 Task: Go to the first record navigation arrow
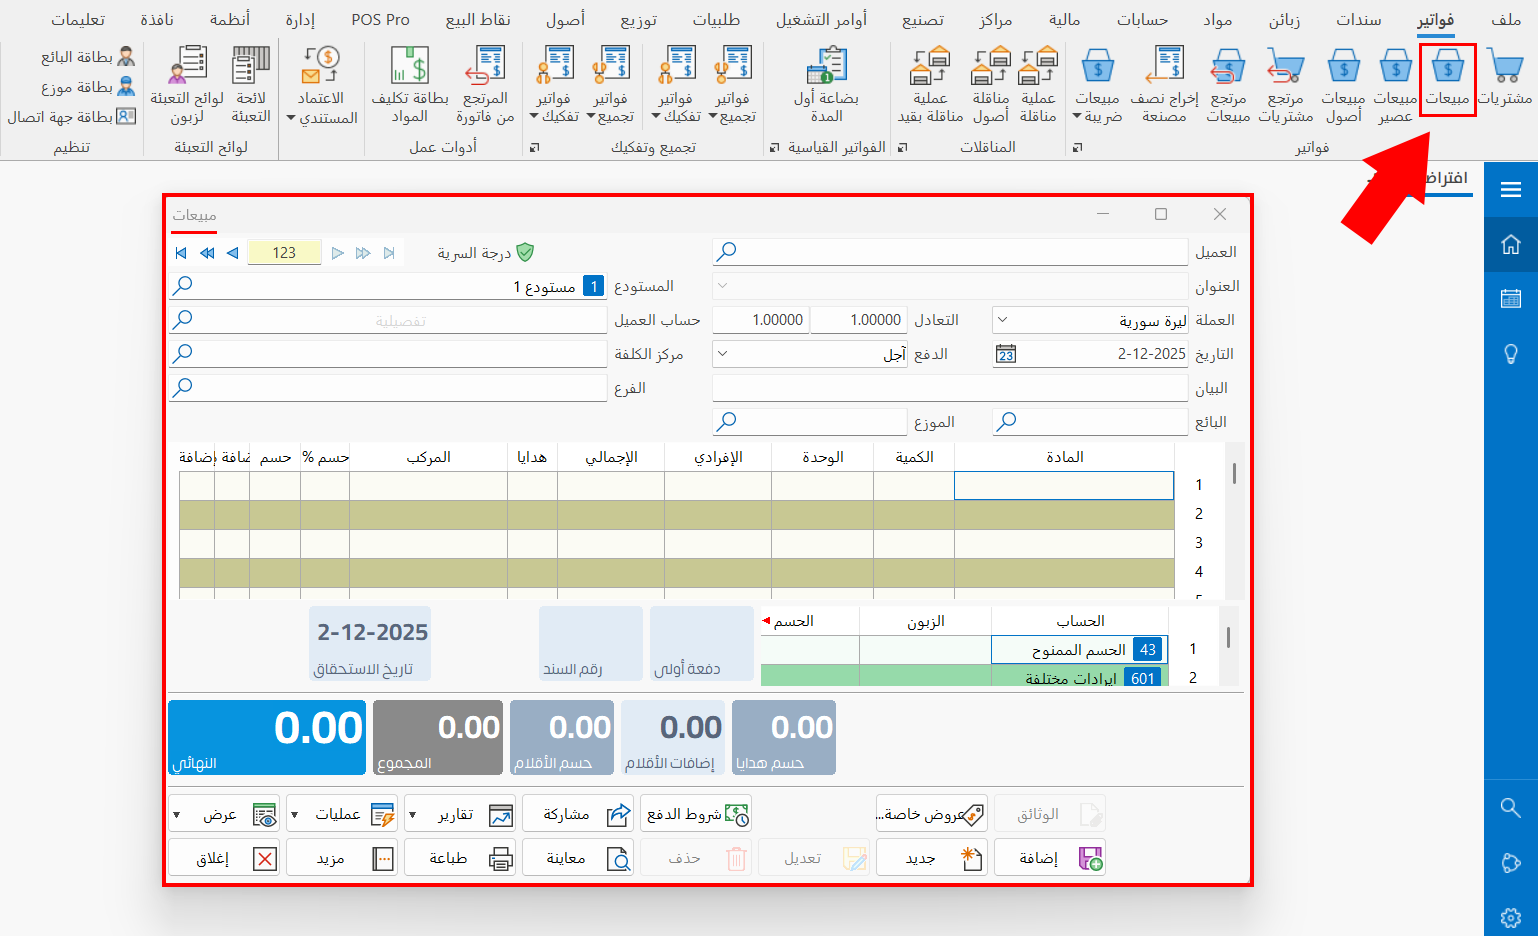tap(181, 253)
